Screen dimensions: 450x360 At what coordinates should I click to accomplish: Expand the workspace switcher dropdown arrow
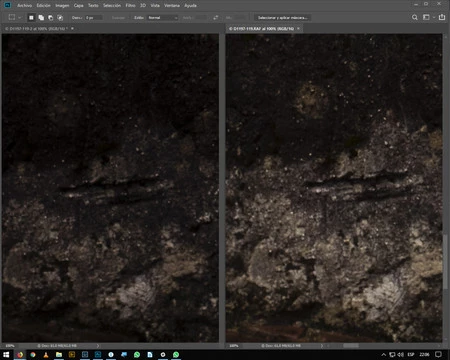pos(434,17)
